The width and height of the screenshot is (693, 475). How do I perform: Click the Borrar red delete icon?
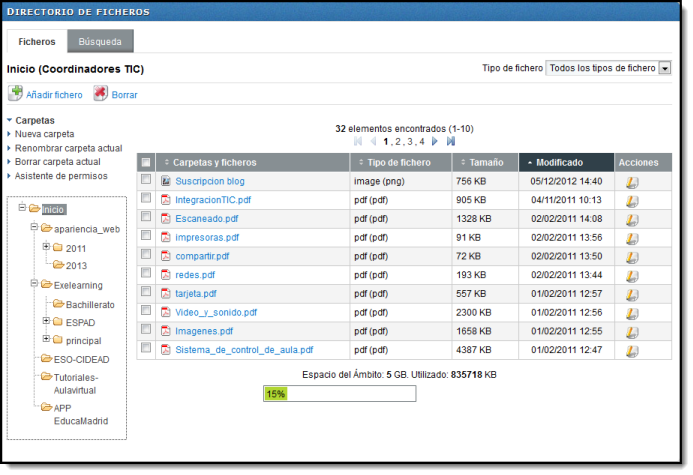point(101,94)
